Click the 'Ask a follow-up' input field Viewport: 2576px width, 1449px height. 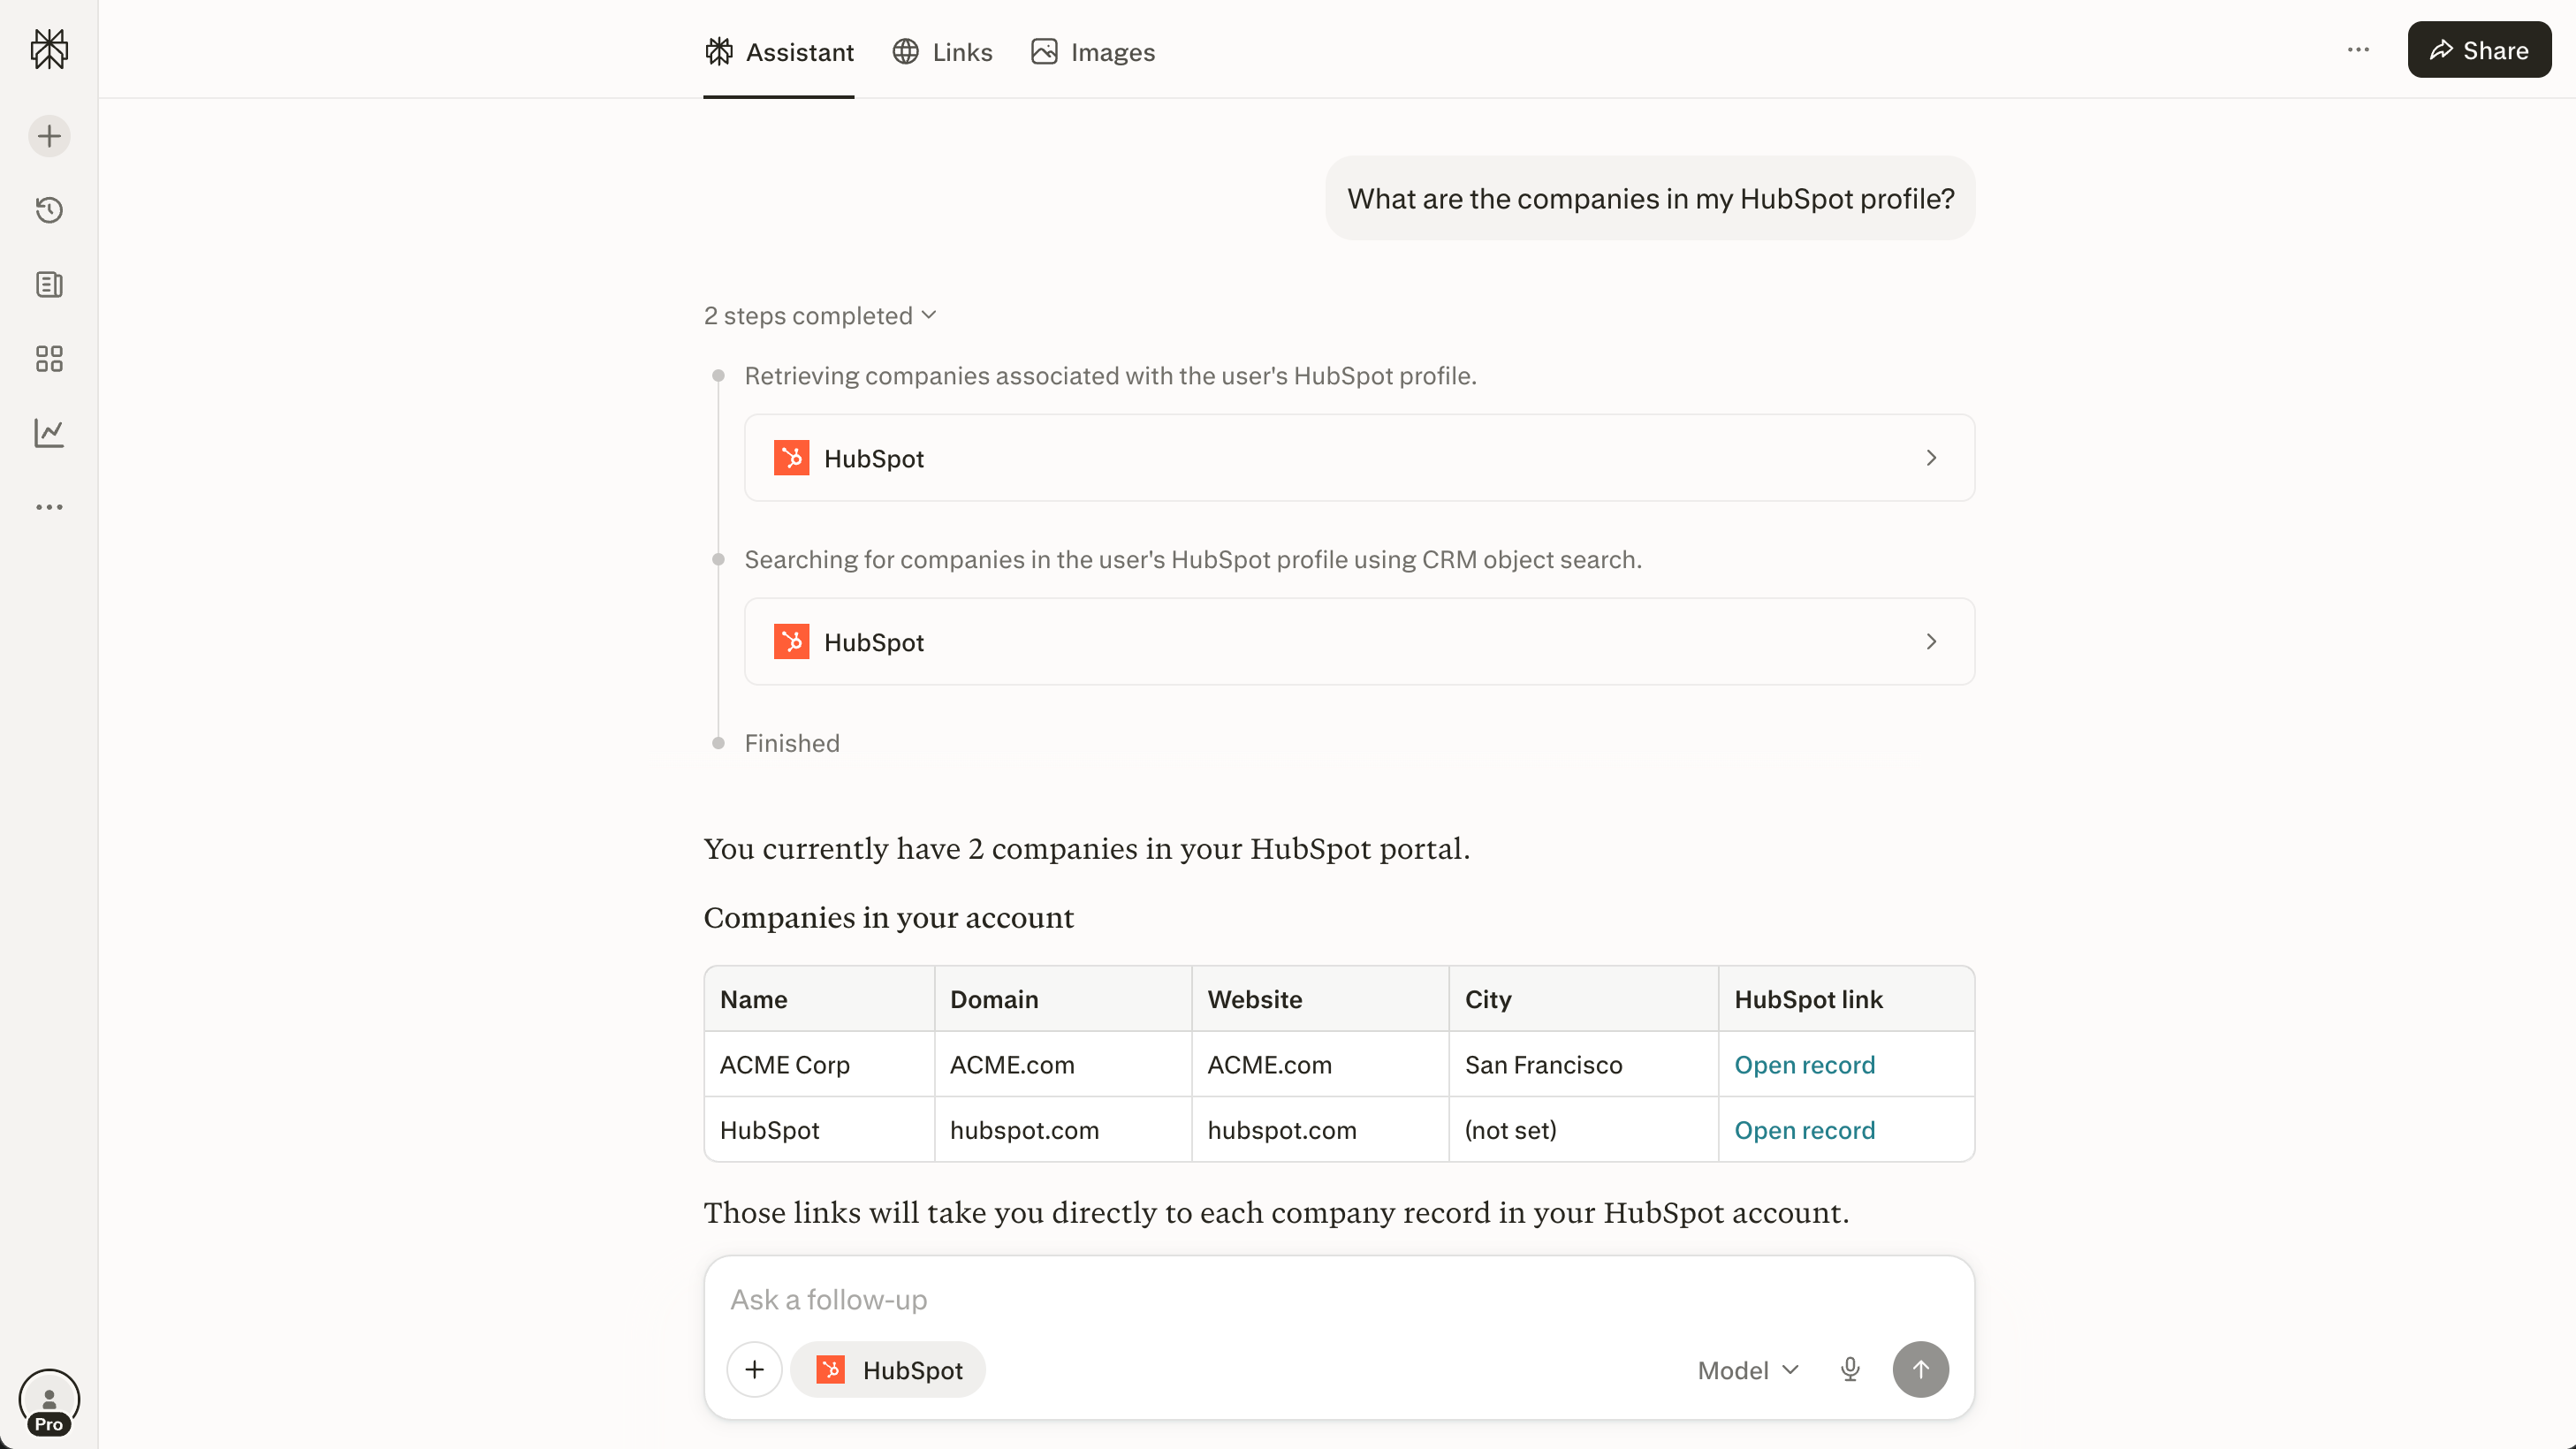click(x=1339, y=1299)
